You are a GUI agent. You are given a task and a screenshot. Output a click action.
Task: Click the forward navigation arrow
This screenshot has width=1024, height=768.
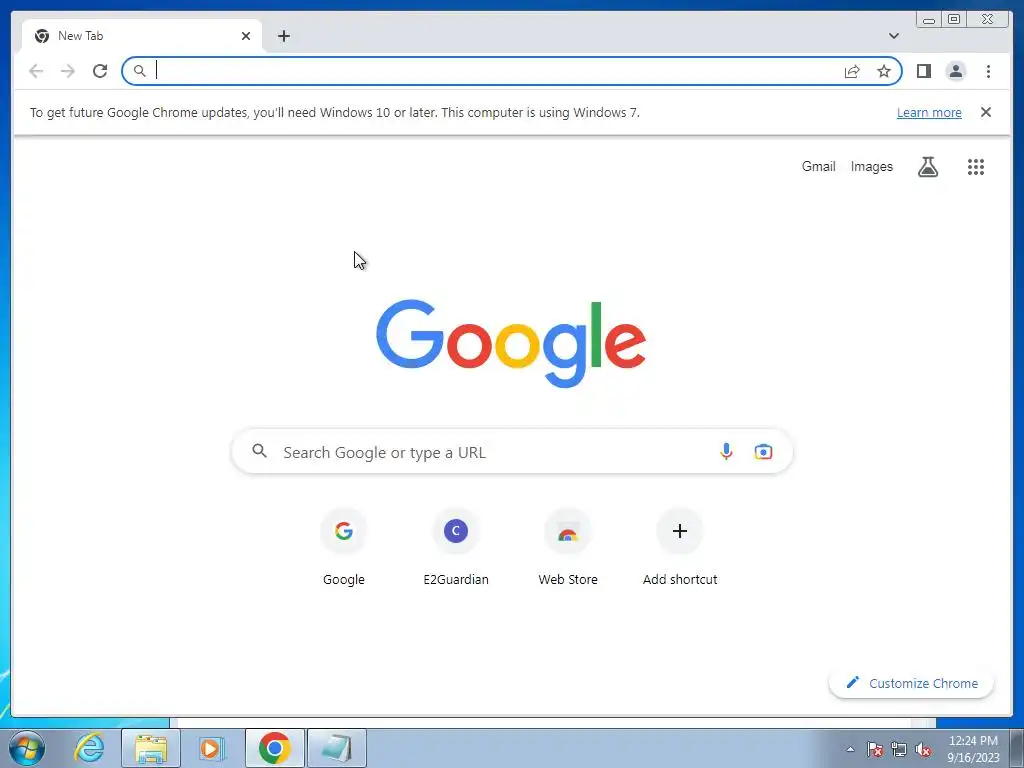pyautogui.click(x=68, y=71)
